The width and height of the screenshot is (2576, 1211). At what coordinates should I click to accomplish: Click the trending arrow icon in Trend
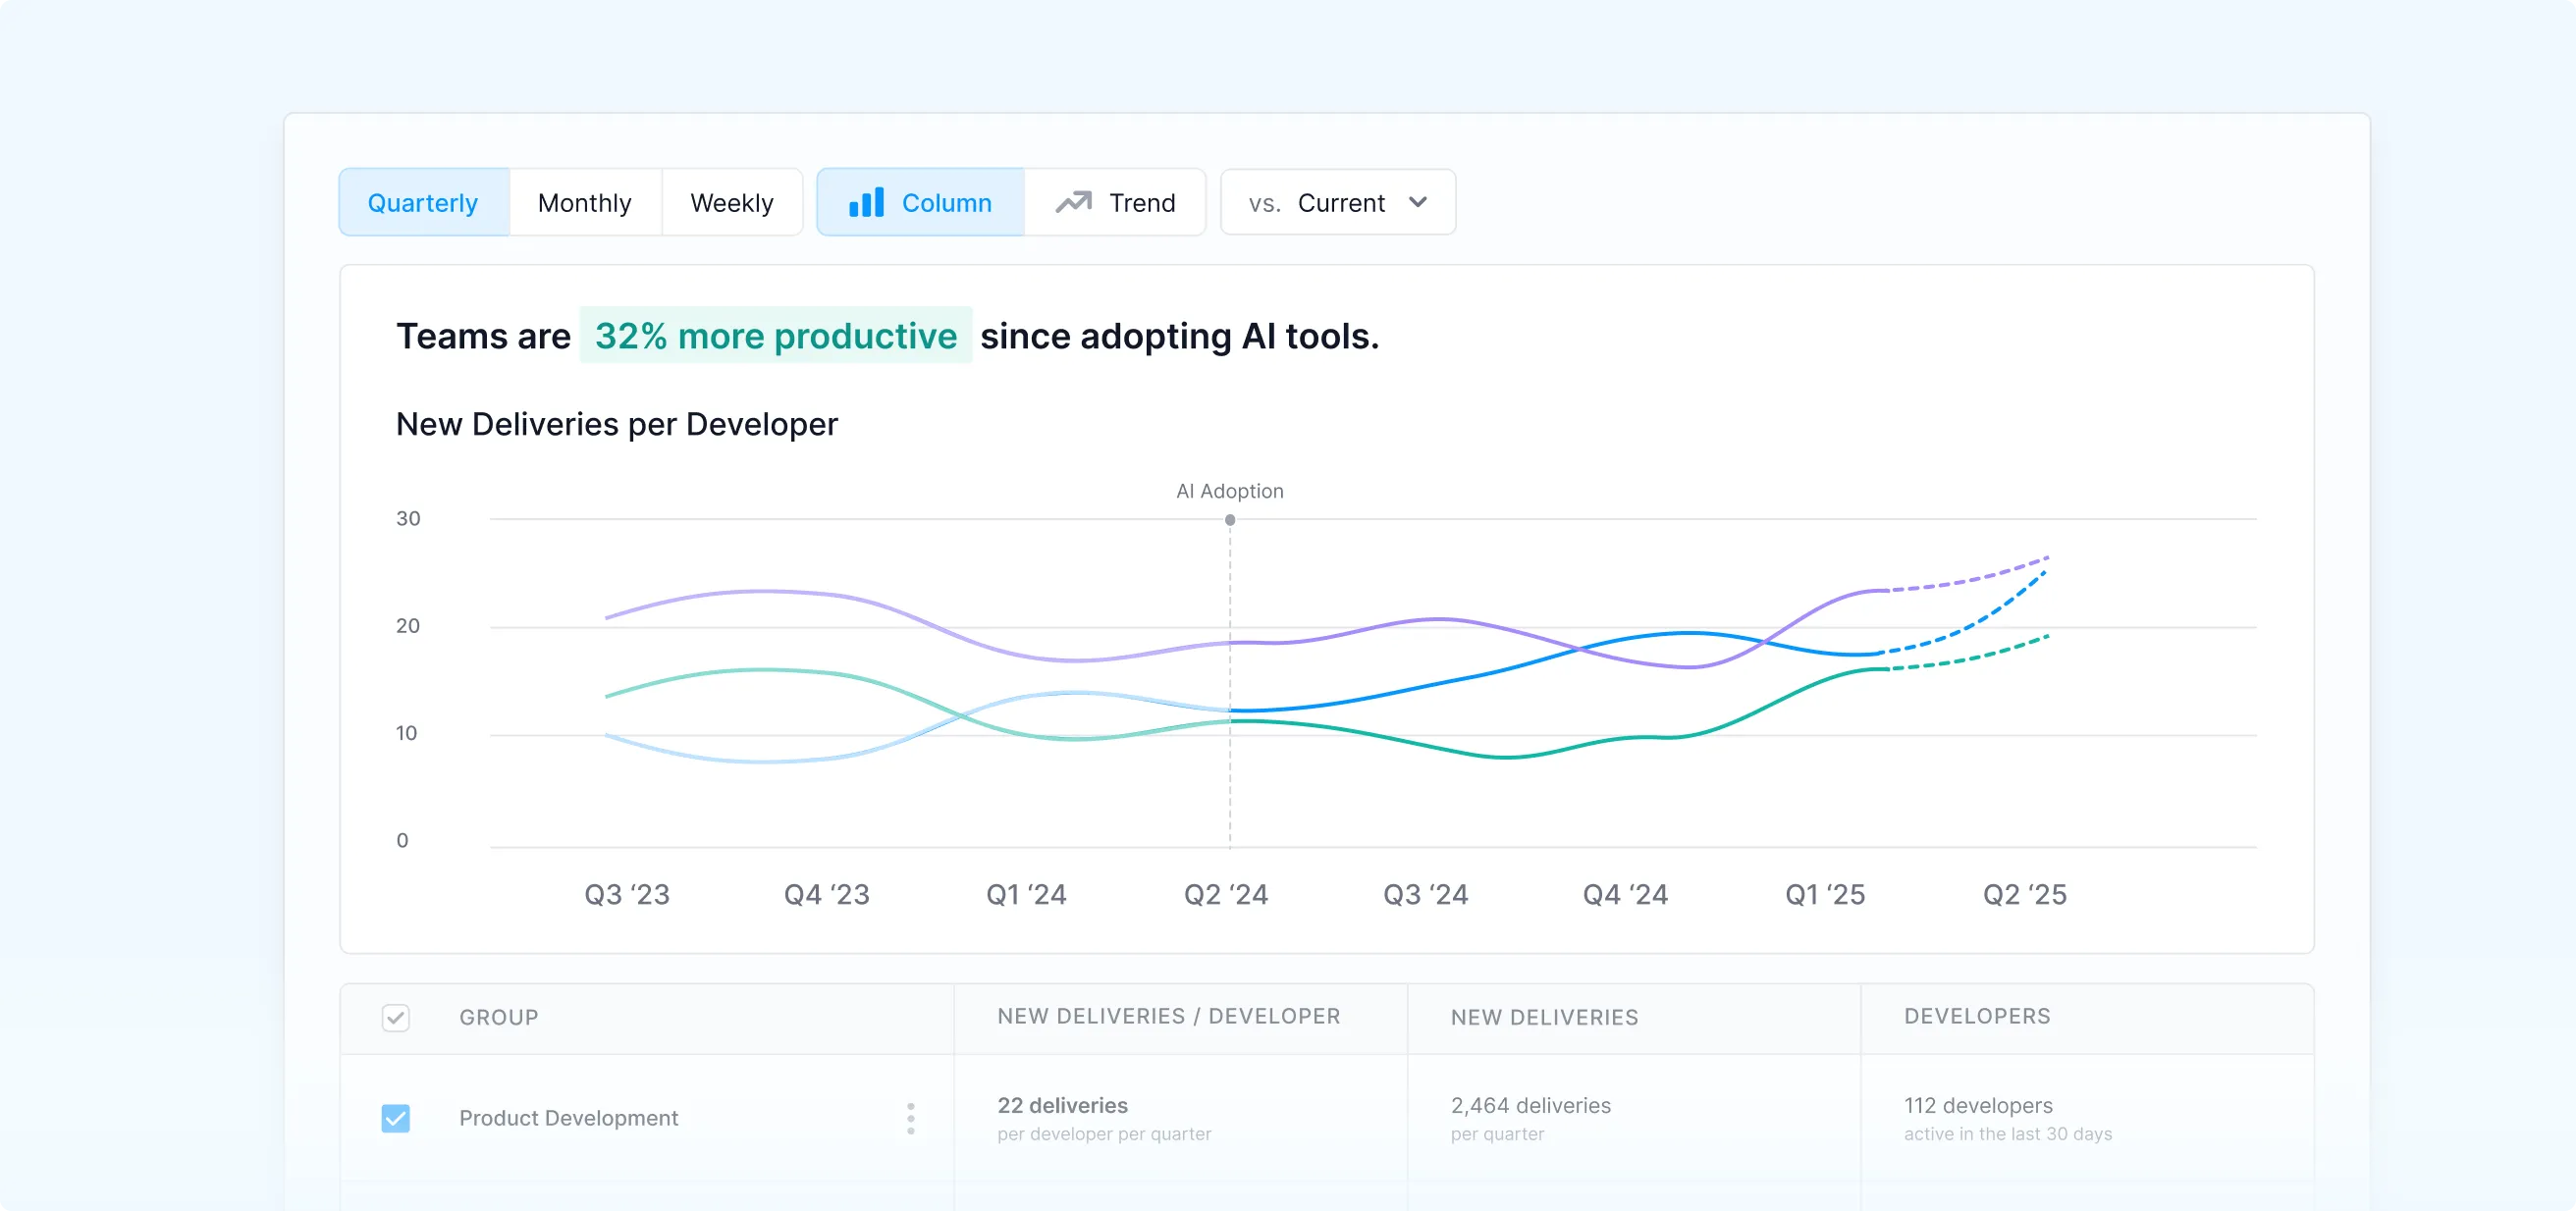[1073, 202]
